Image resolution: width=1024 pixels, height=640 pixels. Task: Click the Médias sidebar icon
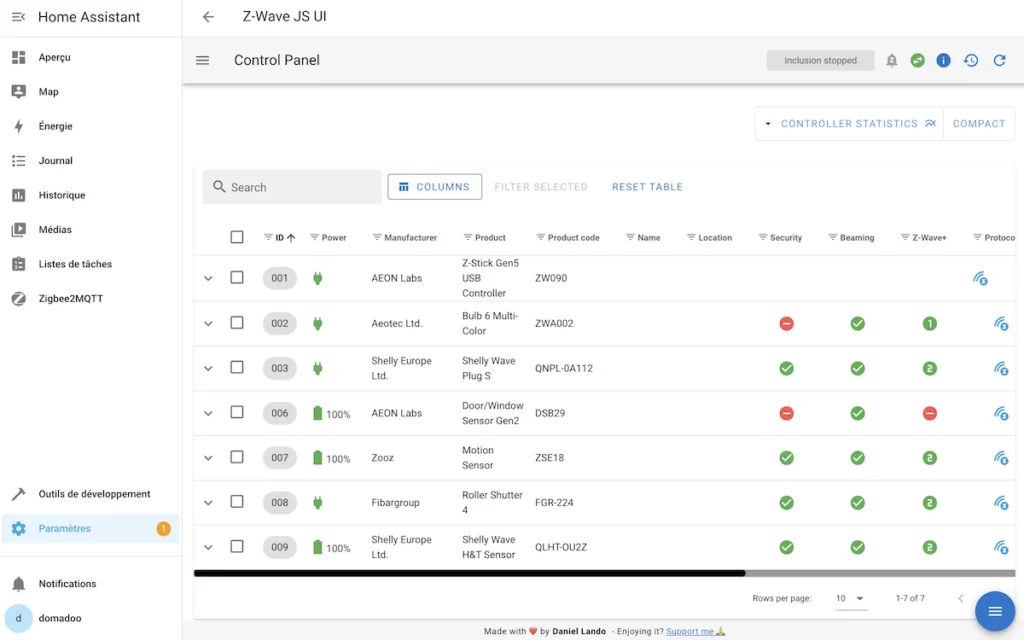click(18, 229)
